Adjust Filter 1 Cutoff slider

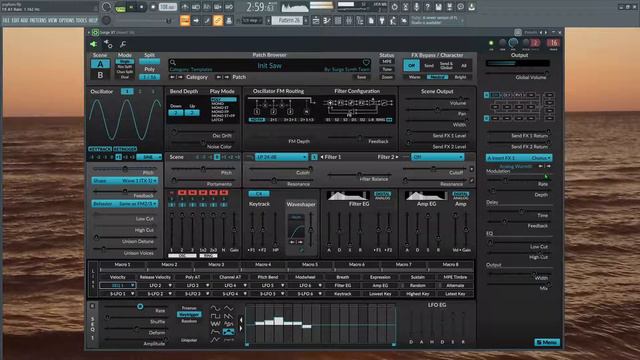pyautogui.click(x=281, y=169)
